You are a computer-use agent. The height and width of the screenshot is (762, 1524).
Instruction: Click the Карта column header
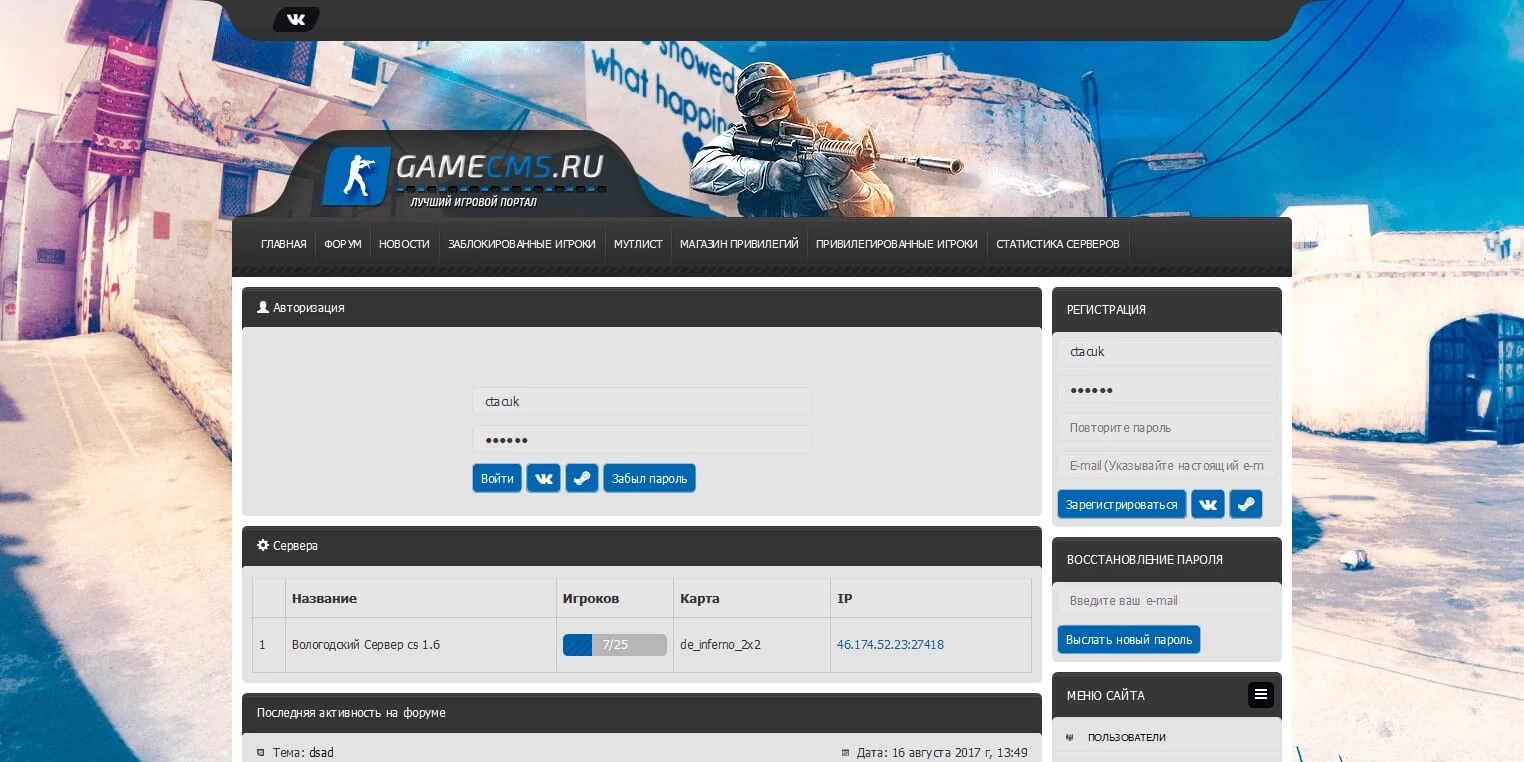(x=700, y=598)
